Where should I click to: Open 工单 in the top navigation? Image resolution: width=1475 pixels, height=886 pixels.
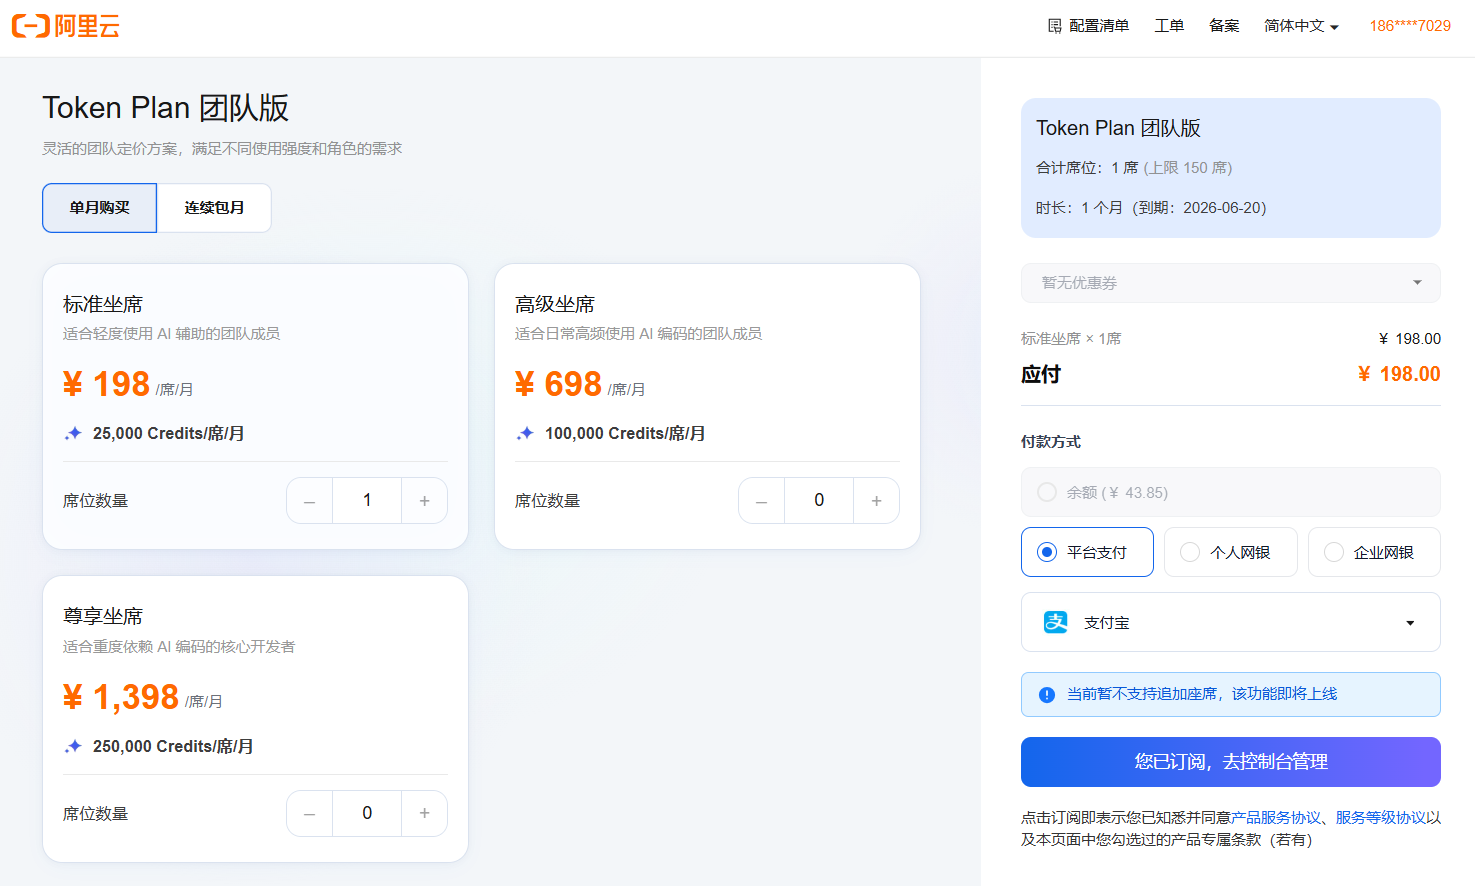click(1169, 26)
